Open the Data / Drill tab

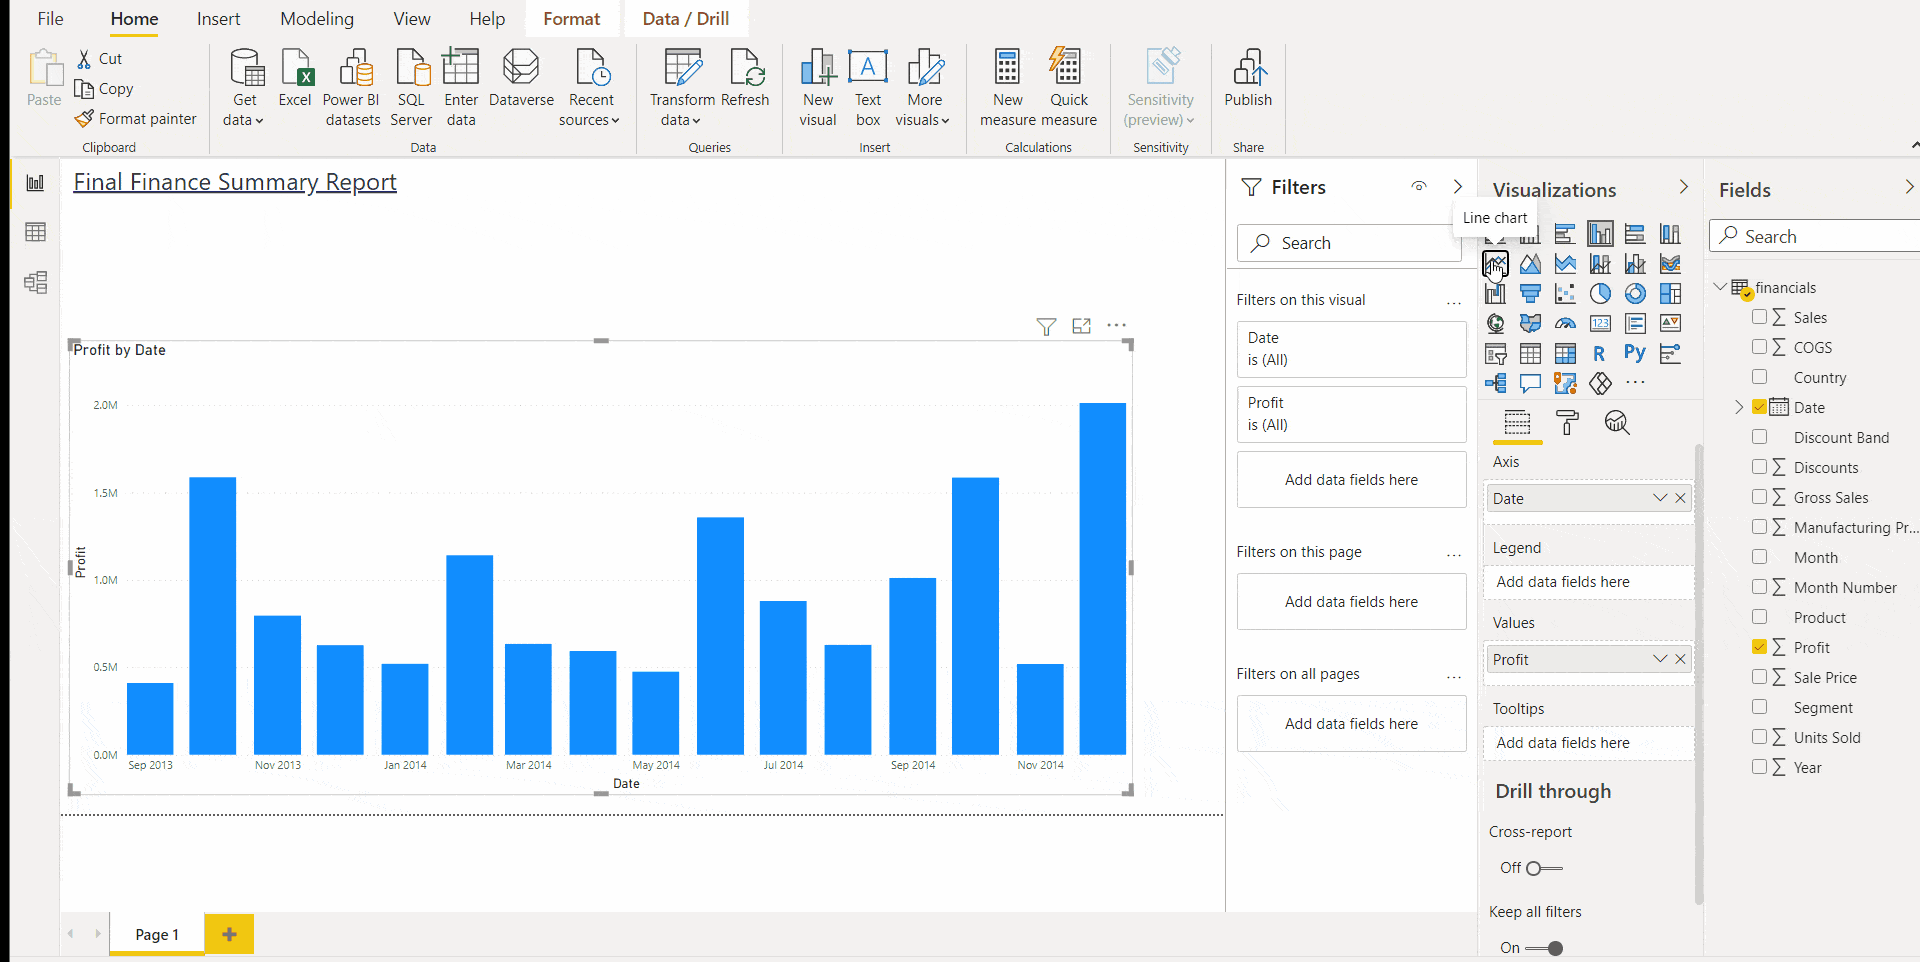[685, 18]
